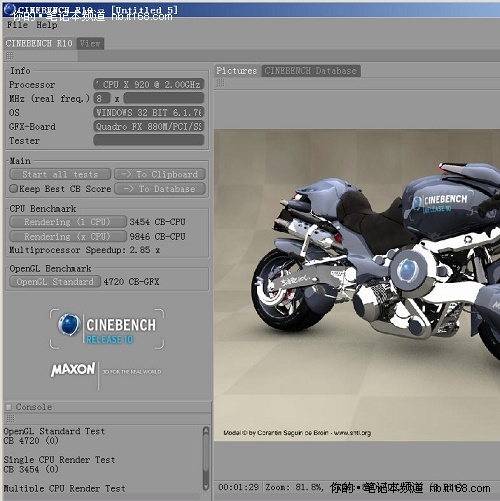500x501 pixels.
Task: Click the rendered motorcycle picture
Action: tap(357, 285)
